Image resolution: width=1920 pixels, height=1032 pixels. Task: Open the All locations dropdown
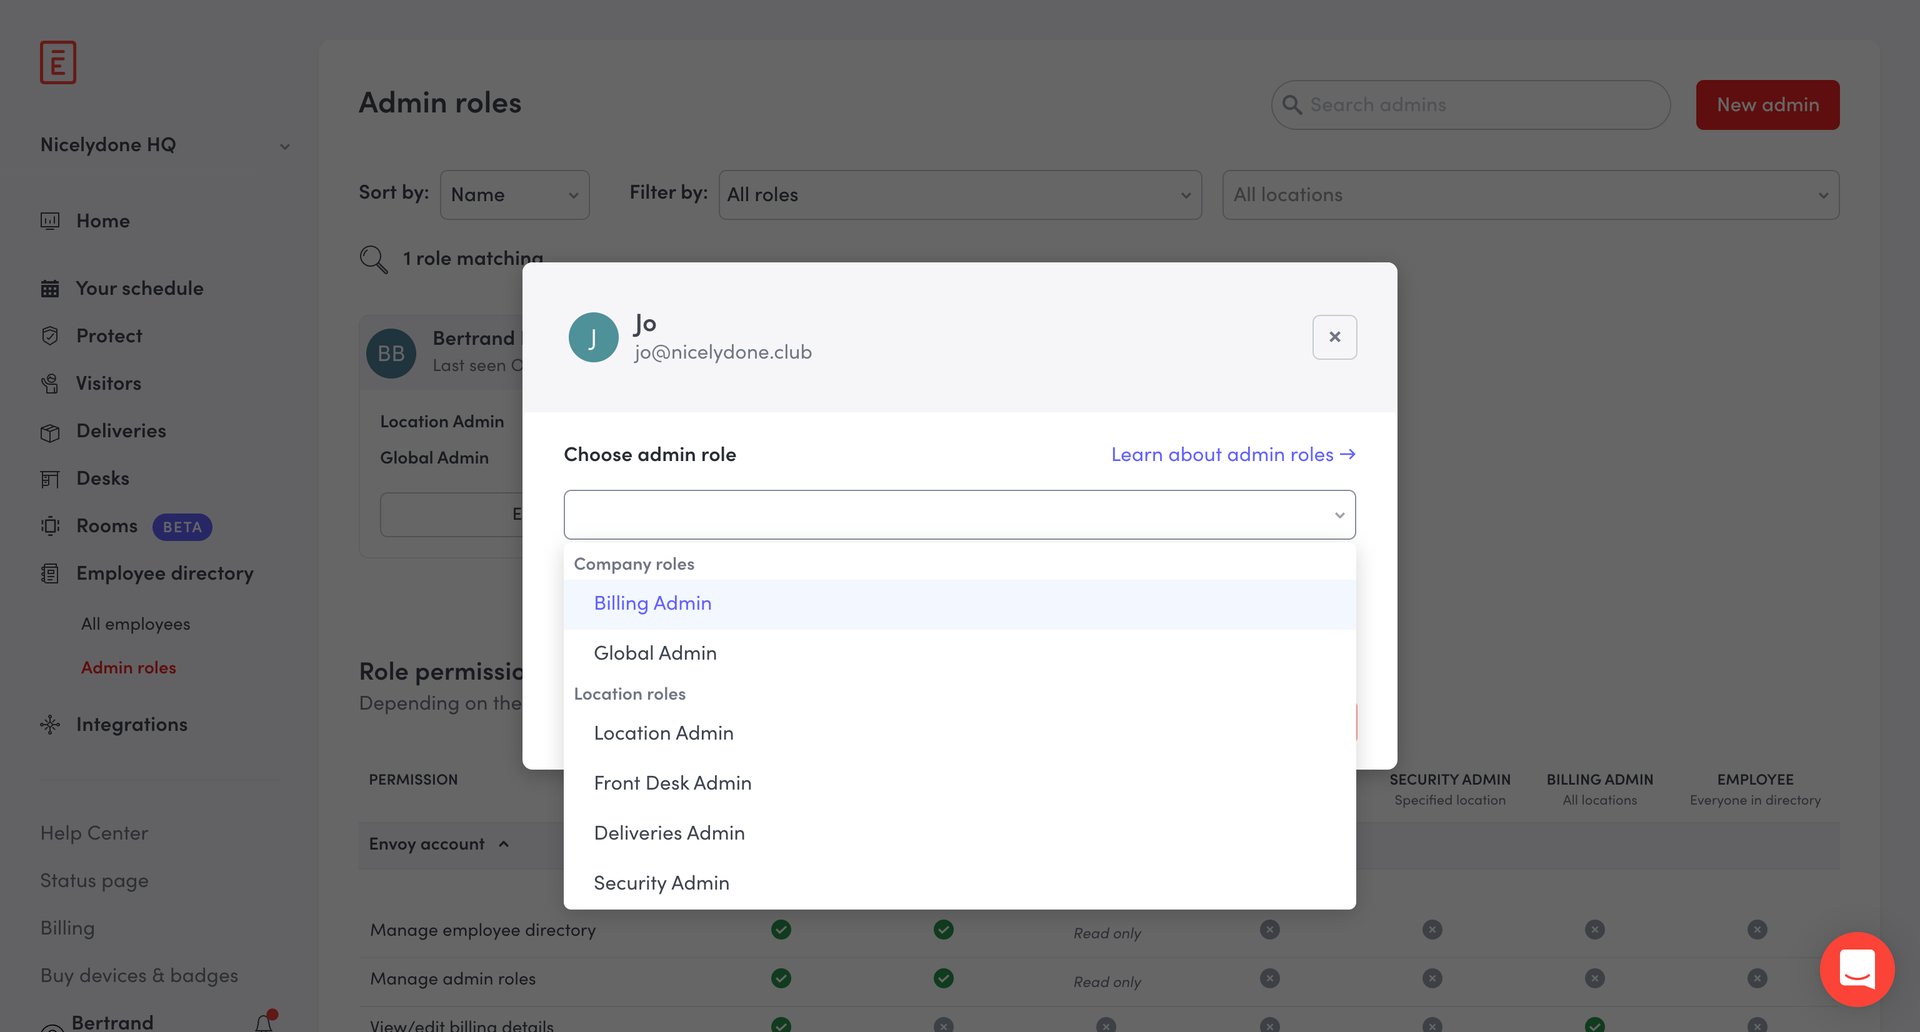point(1529,194)
